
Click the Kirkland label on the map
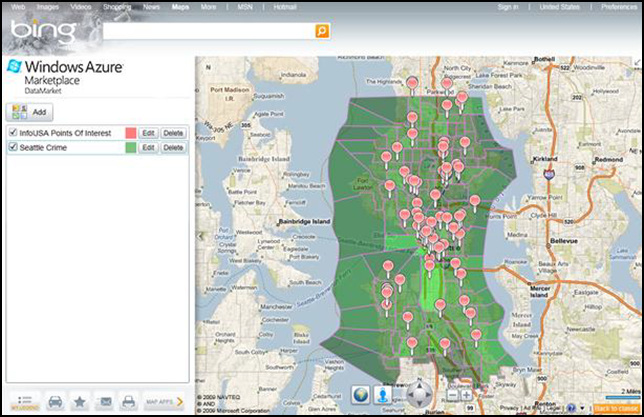point(545,159)
